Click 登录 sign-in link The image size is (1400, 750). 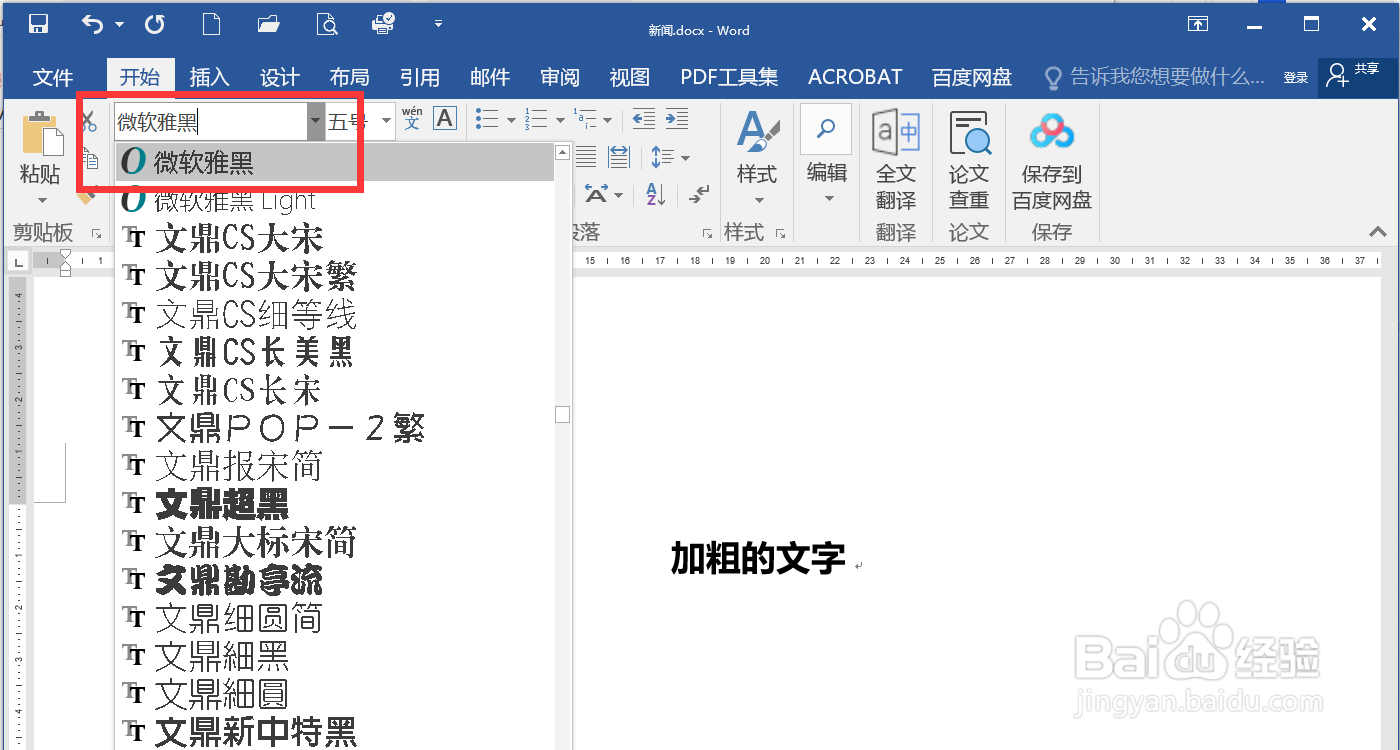click(1295, 78)
